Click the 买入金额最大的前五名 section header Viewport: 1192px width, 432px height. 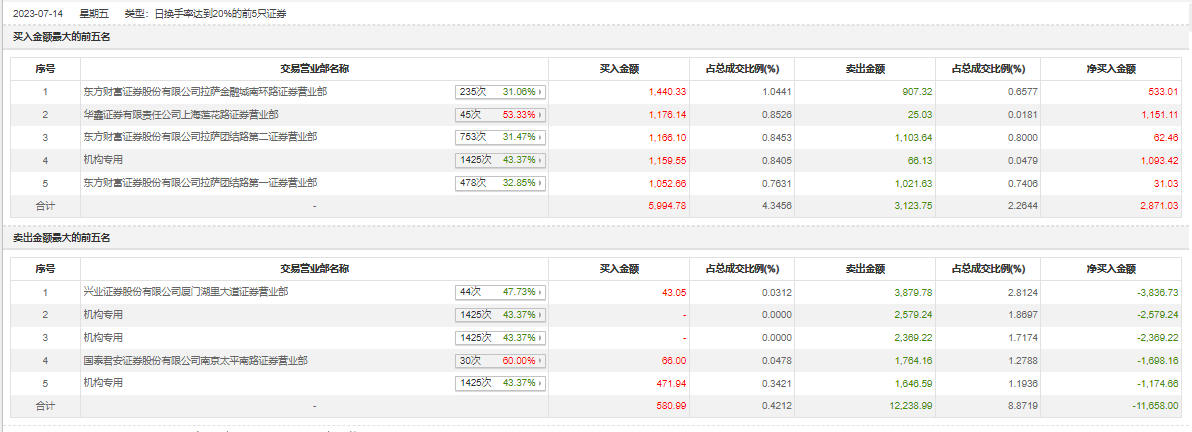pos(61,37)
